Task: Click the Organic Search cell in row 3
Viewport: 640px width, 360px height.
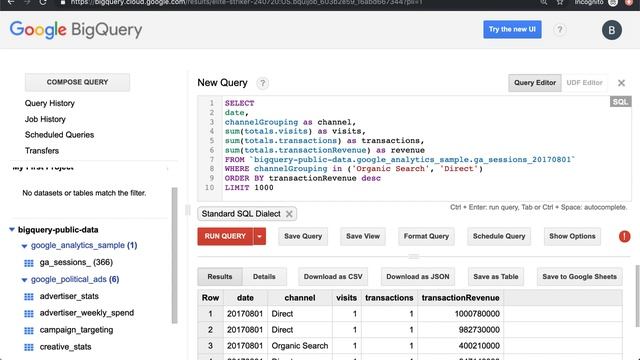Action: tap(300, 346)
